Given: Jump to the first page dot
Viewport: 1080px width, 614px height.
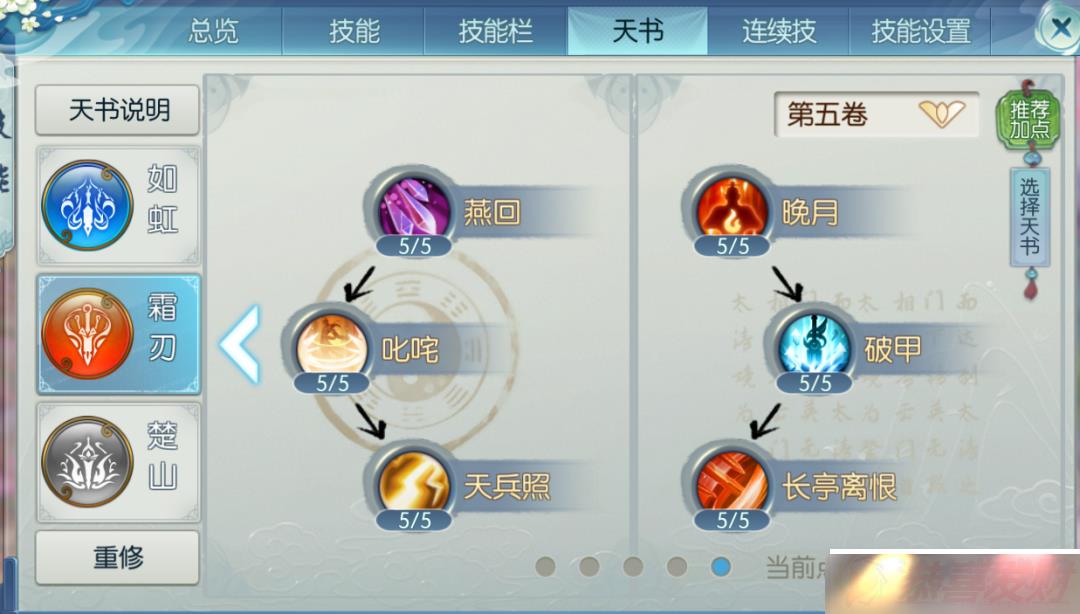Looking at the screenshot, I should [546, 566].
